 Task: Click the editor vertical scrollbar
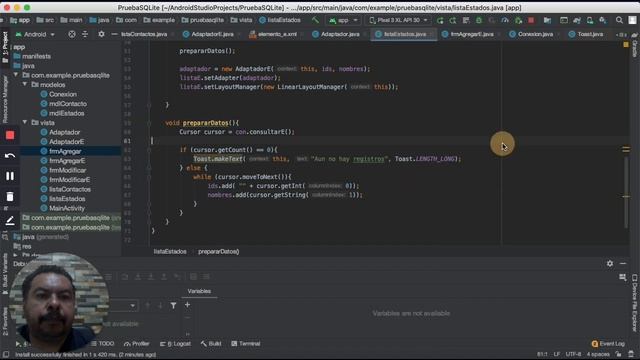[x=626, y=192]
